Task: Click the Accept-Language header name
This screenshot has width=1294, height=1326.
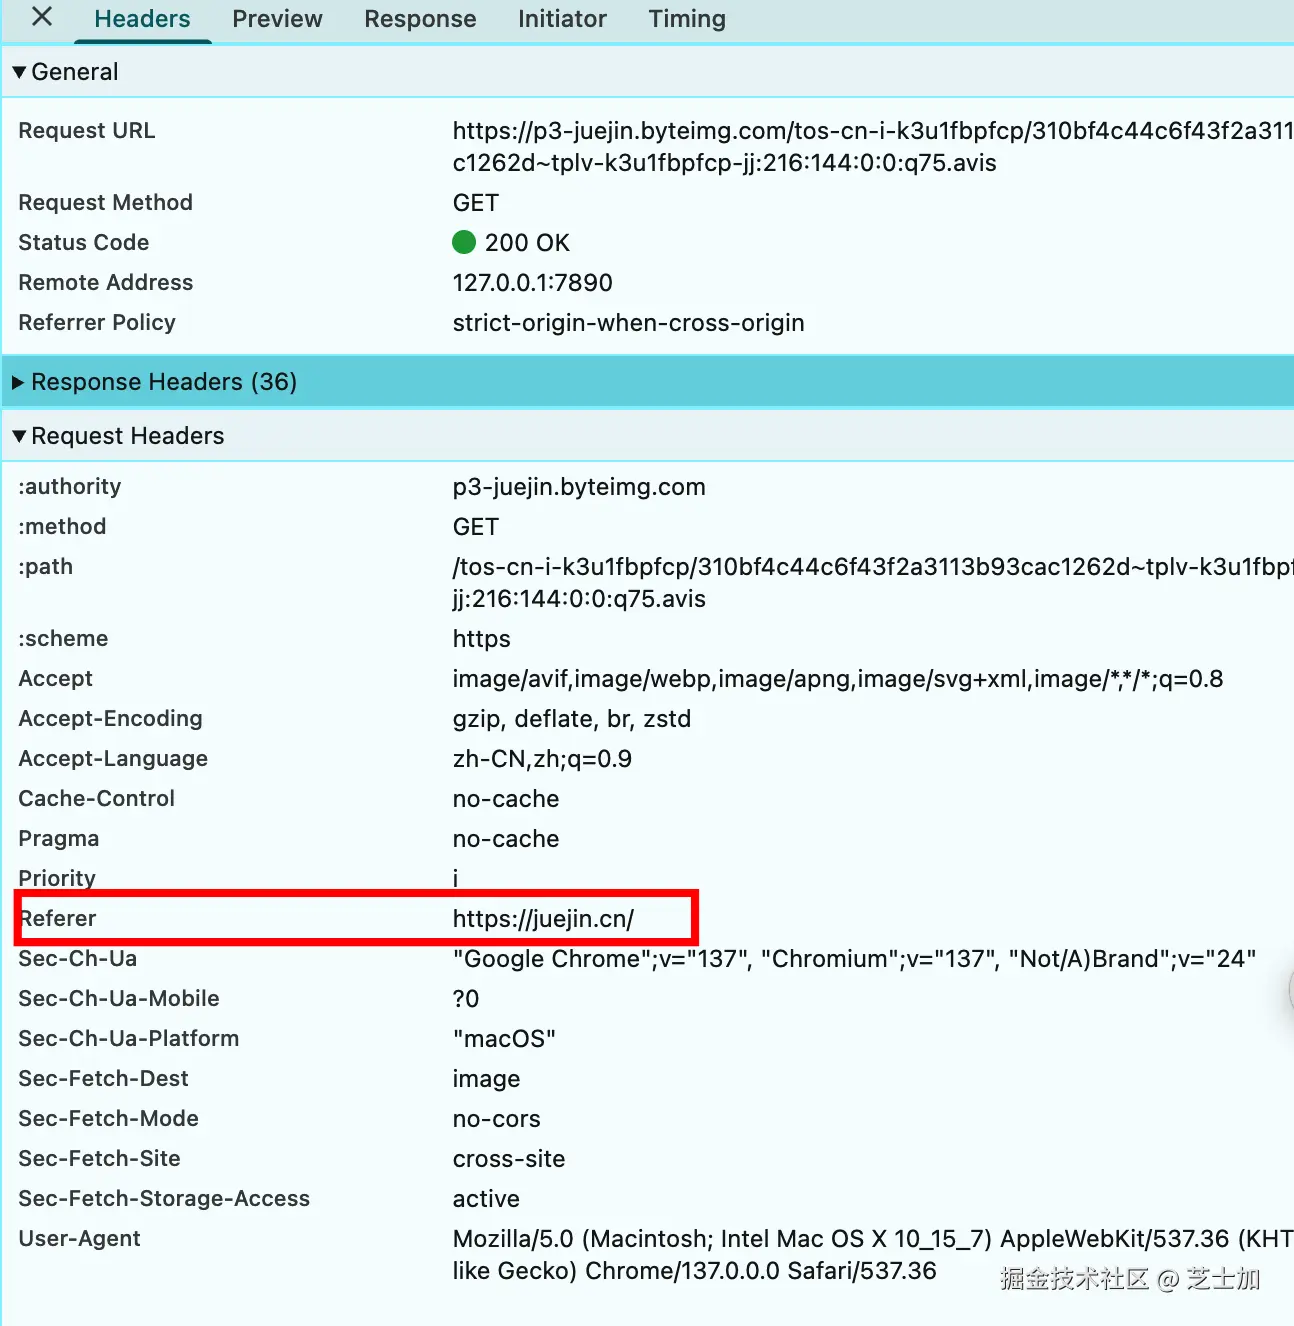Action: [x=113, y=759]
